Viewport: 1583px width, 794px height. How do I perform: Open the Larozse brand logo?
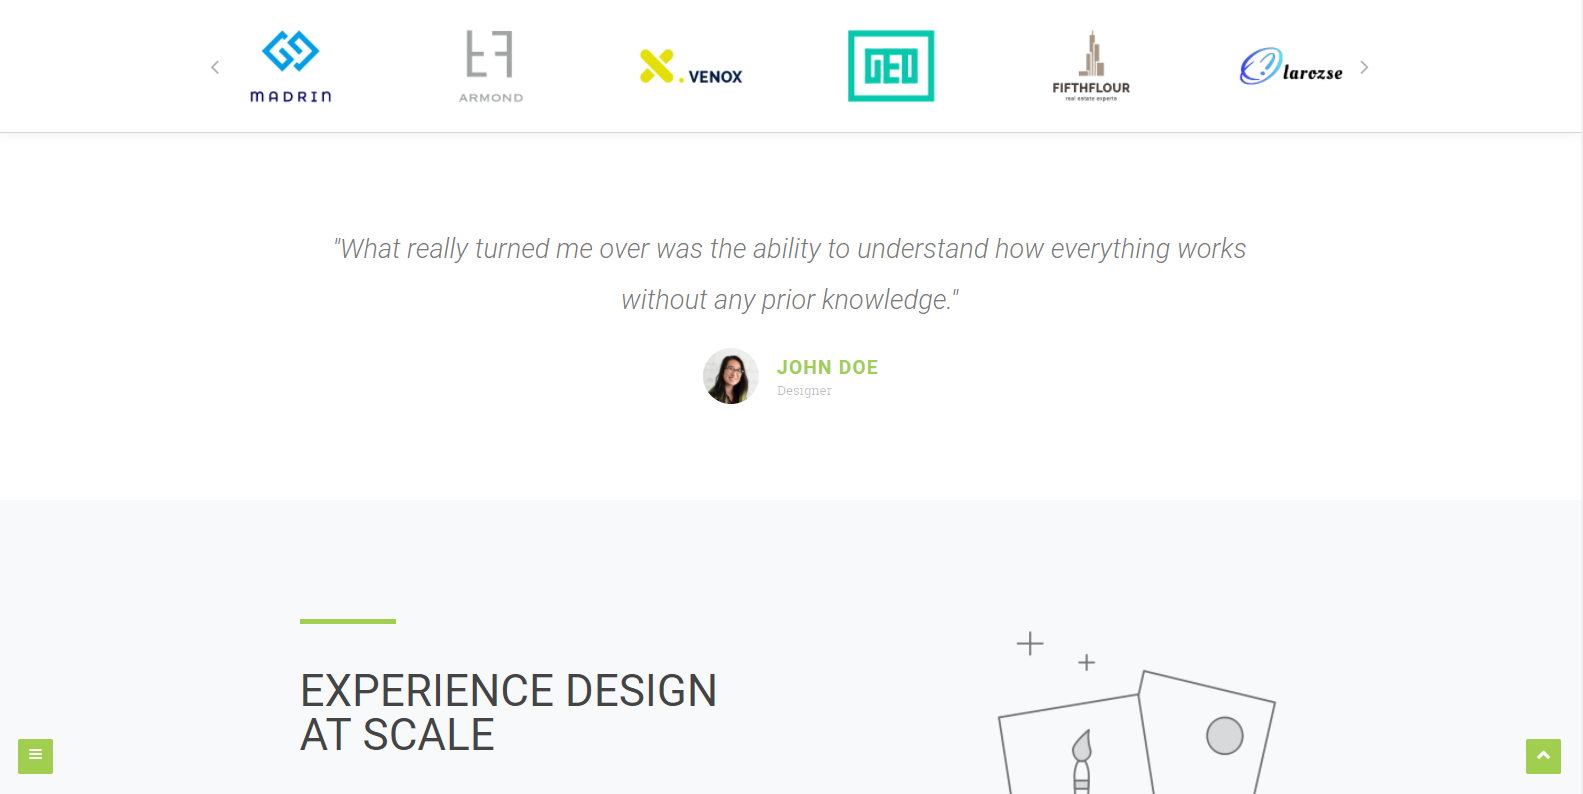(x=1291, y=67)
